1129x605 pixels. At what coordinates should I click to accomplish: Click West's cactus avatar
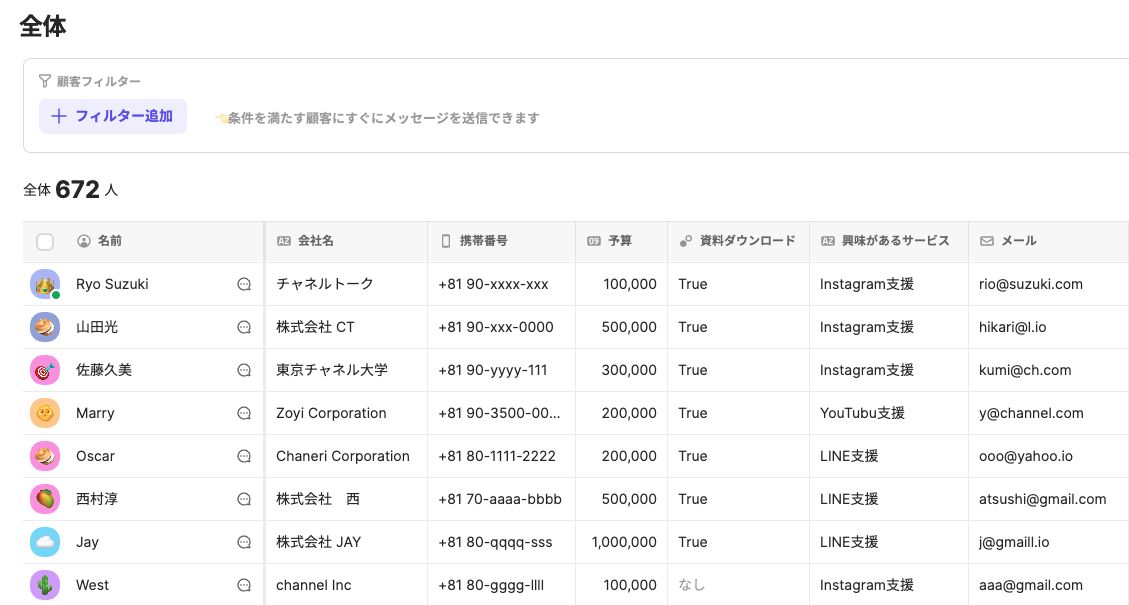(45, 585)
